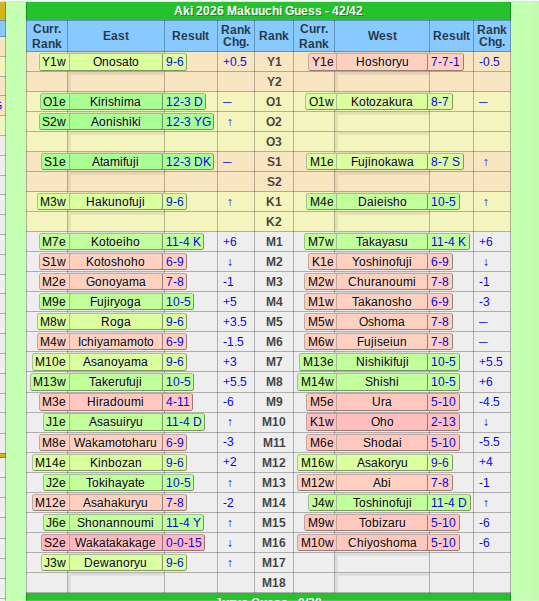The width and height of the screenshot is (539, 601).
Task: Select the 12-3 DK result cell
Action: [x=188, y=161]
